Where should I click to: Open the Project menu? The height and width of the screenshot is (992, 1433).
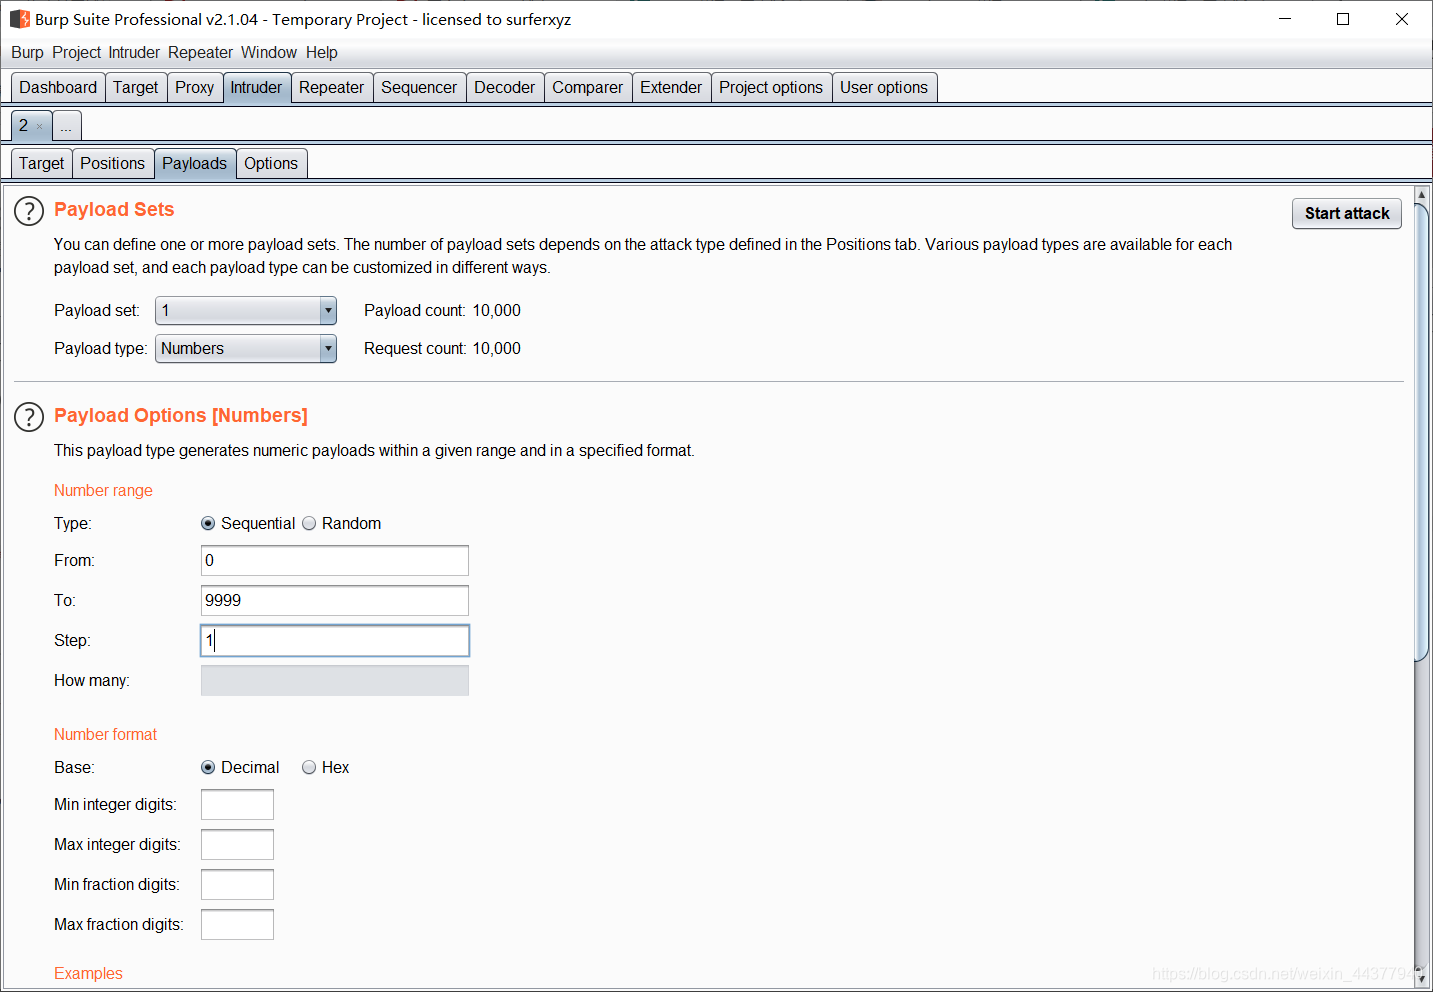pos(76,52)
